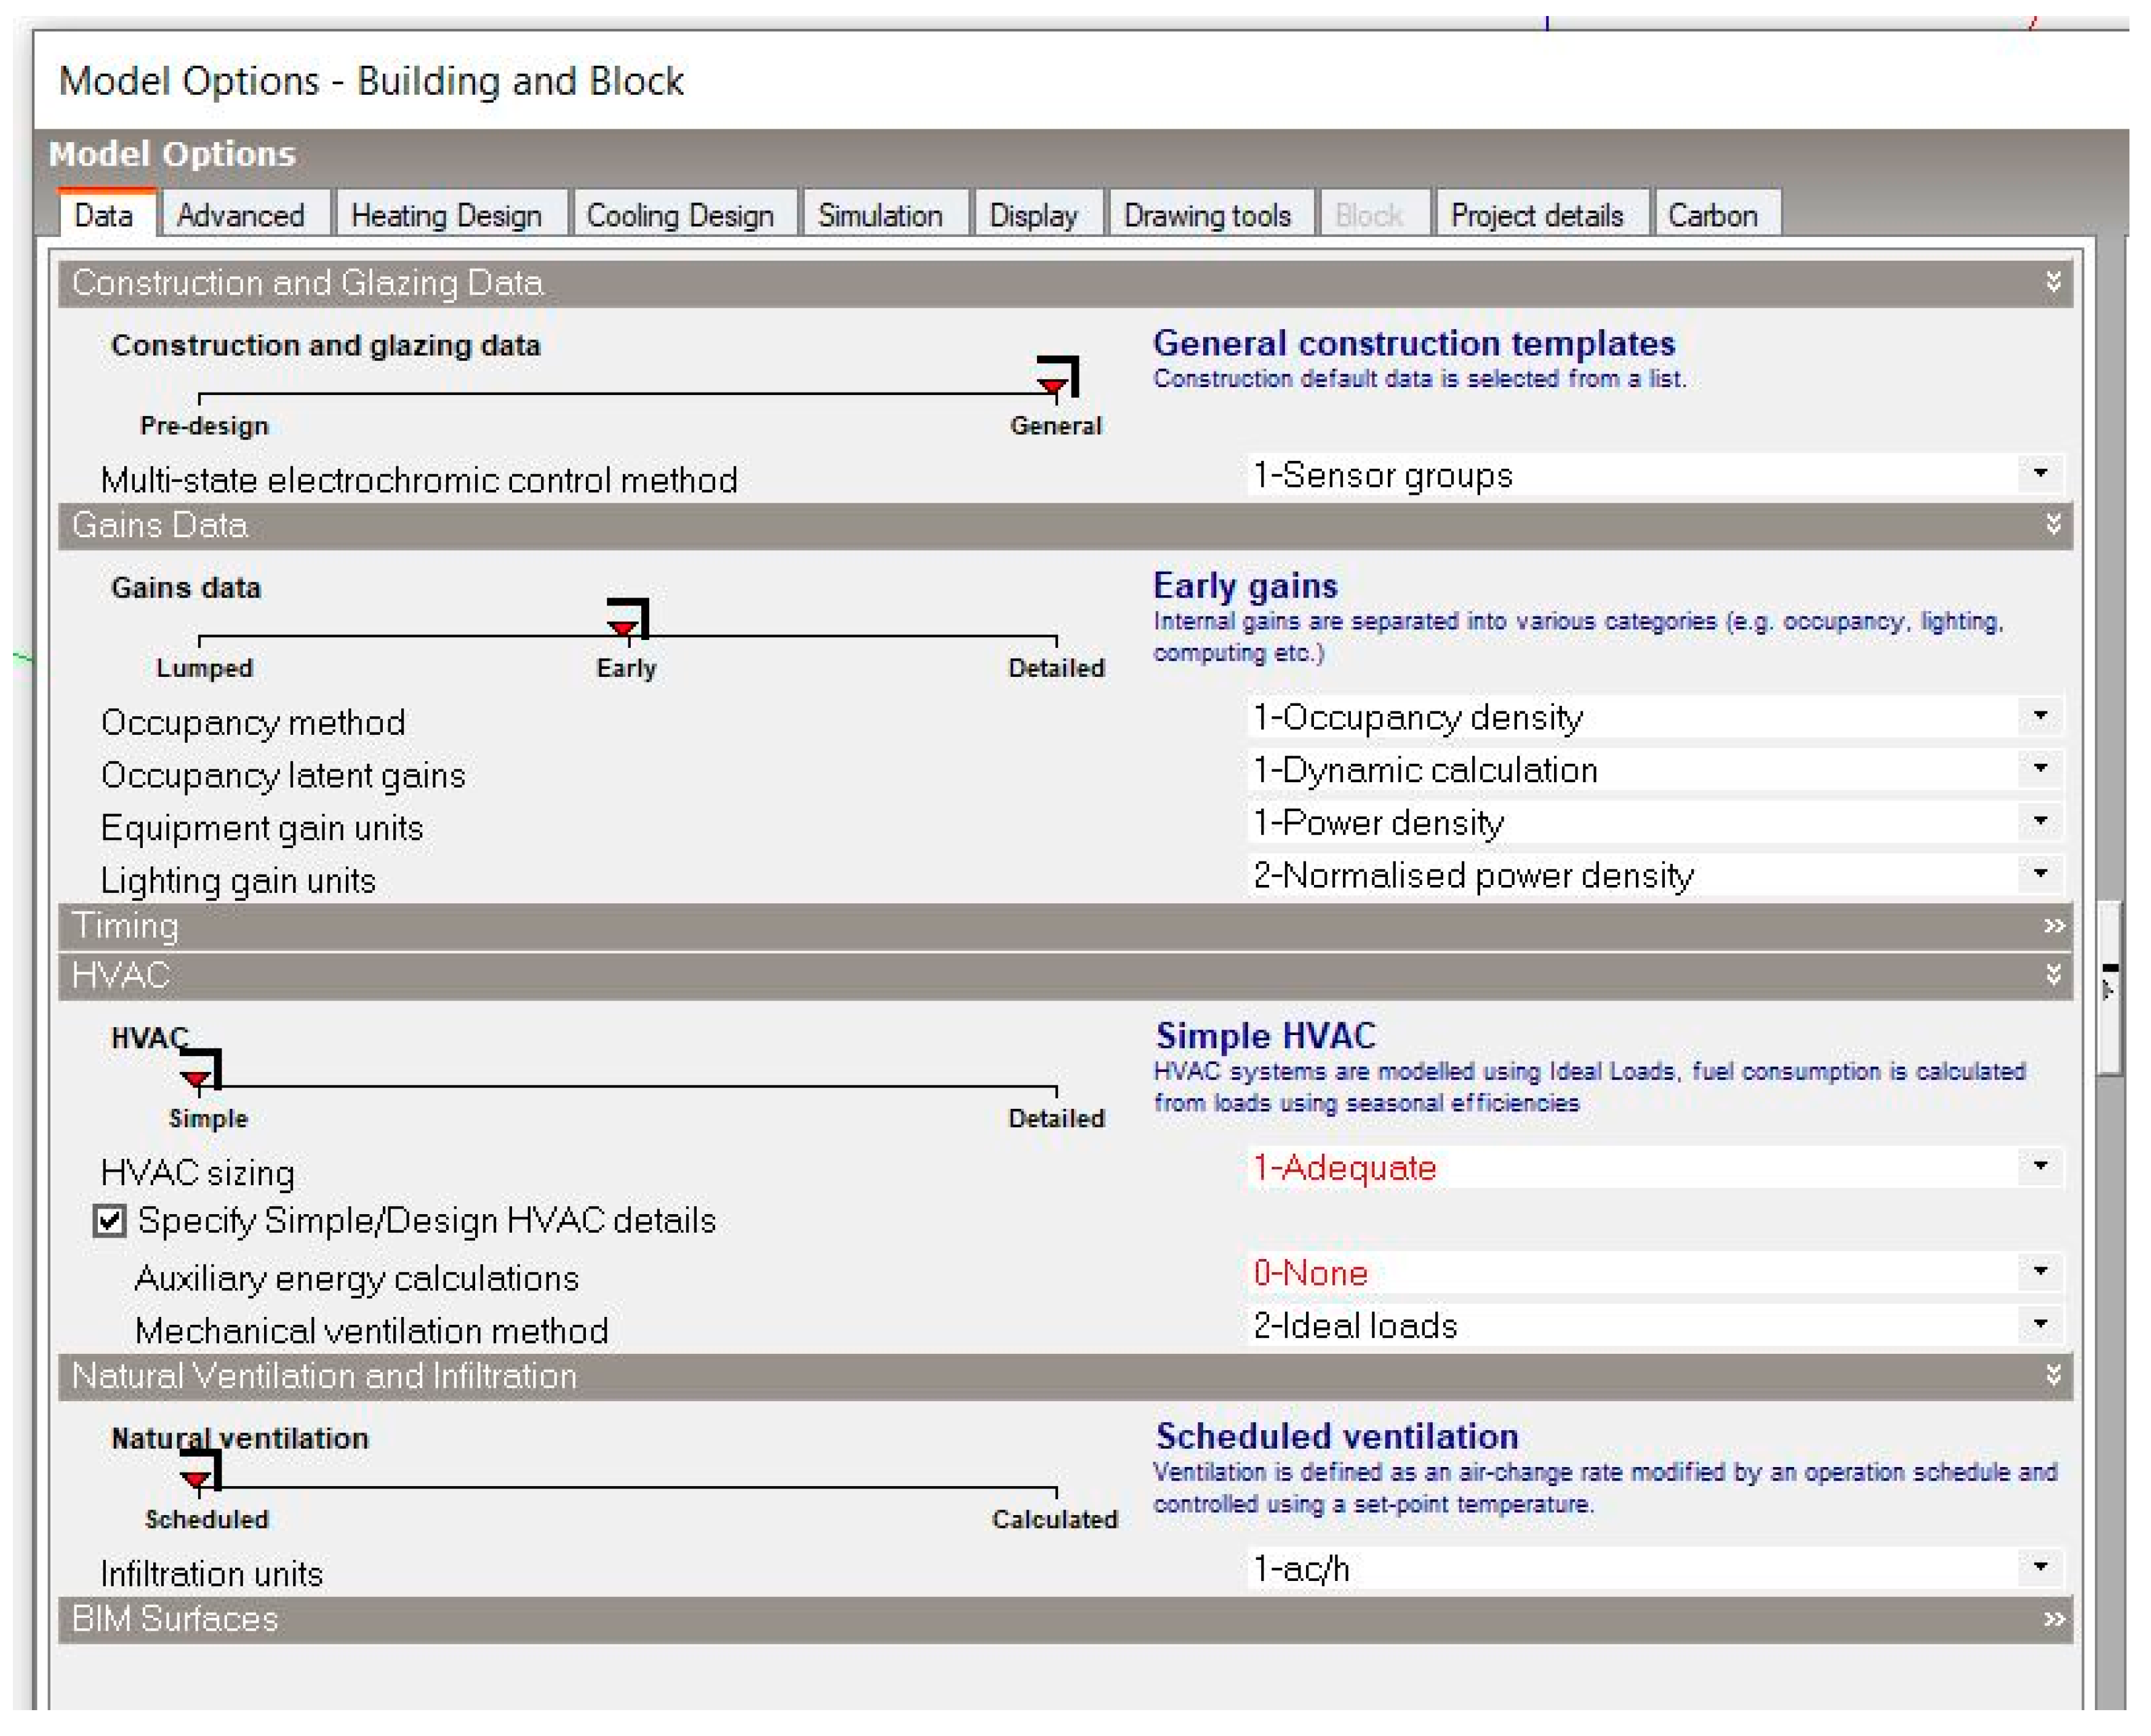Image resolution: width=2151 pixels, height=1736 pixels.
Task: Uncheck Specify Simple/Design HVAC details
Action: click(109, 1220)
